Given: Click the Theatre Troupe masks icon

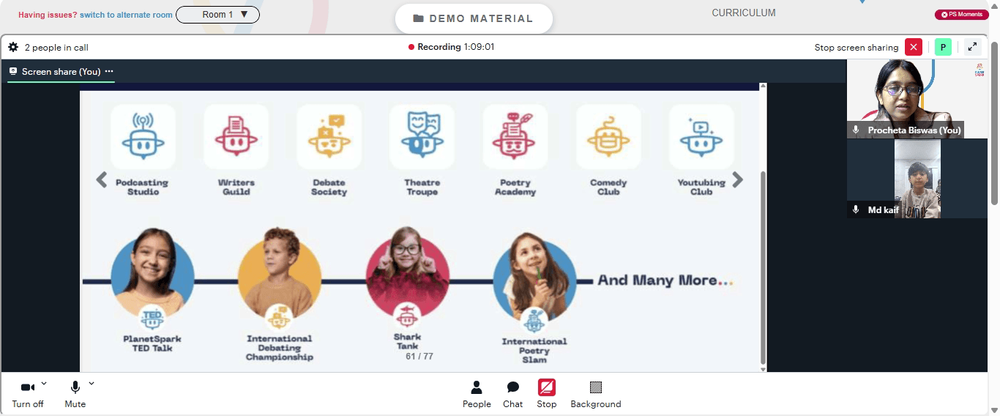Looking at the screenshot, I should click(x=422, y=137).
